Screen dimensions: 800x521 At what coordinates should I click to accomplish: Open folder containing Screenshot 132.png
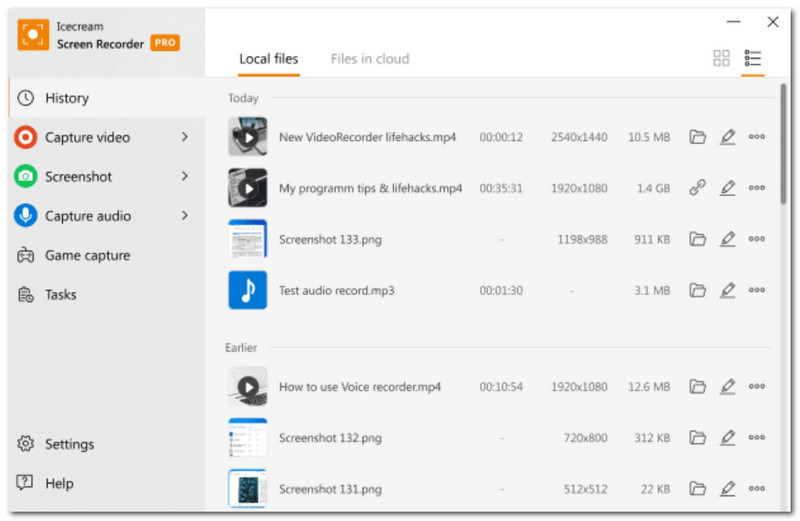point(697,437)
